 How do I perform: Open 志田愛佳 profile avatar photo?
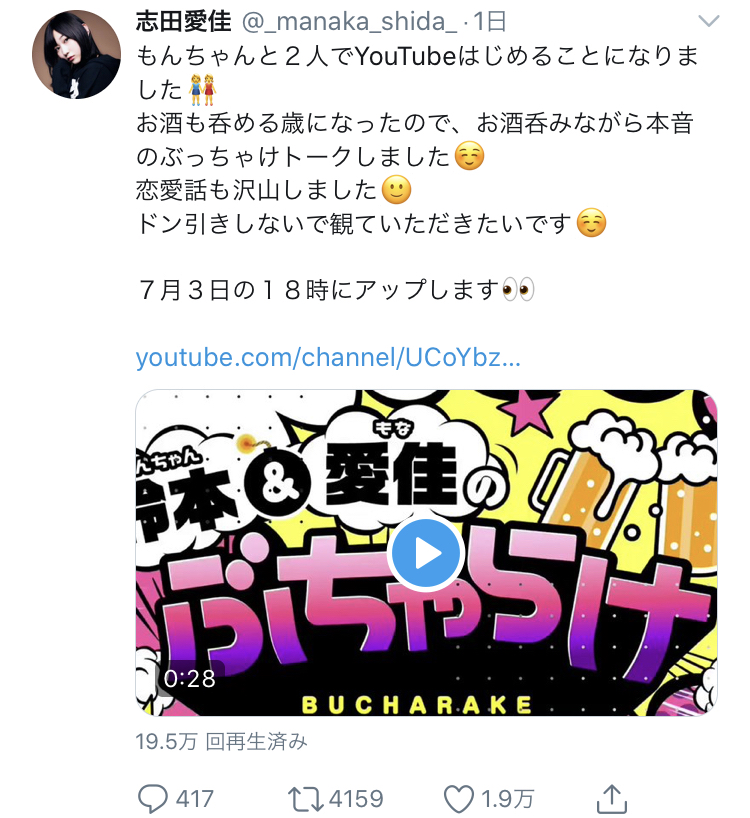tap(76, 54)
